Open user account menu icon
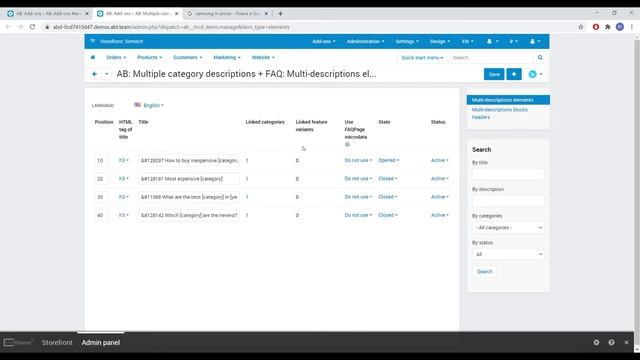Image resolution: width=640 pixels, height=360 pixels. pos(535,41)
